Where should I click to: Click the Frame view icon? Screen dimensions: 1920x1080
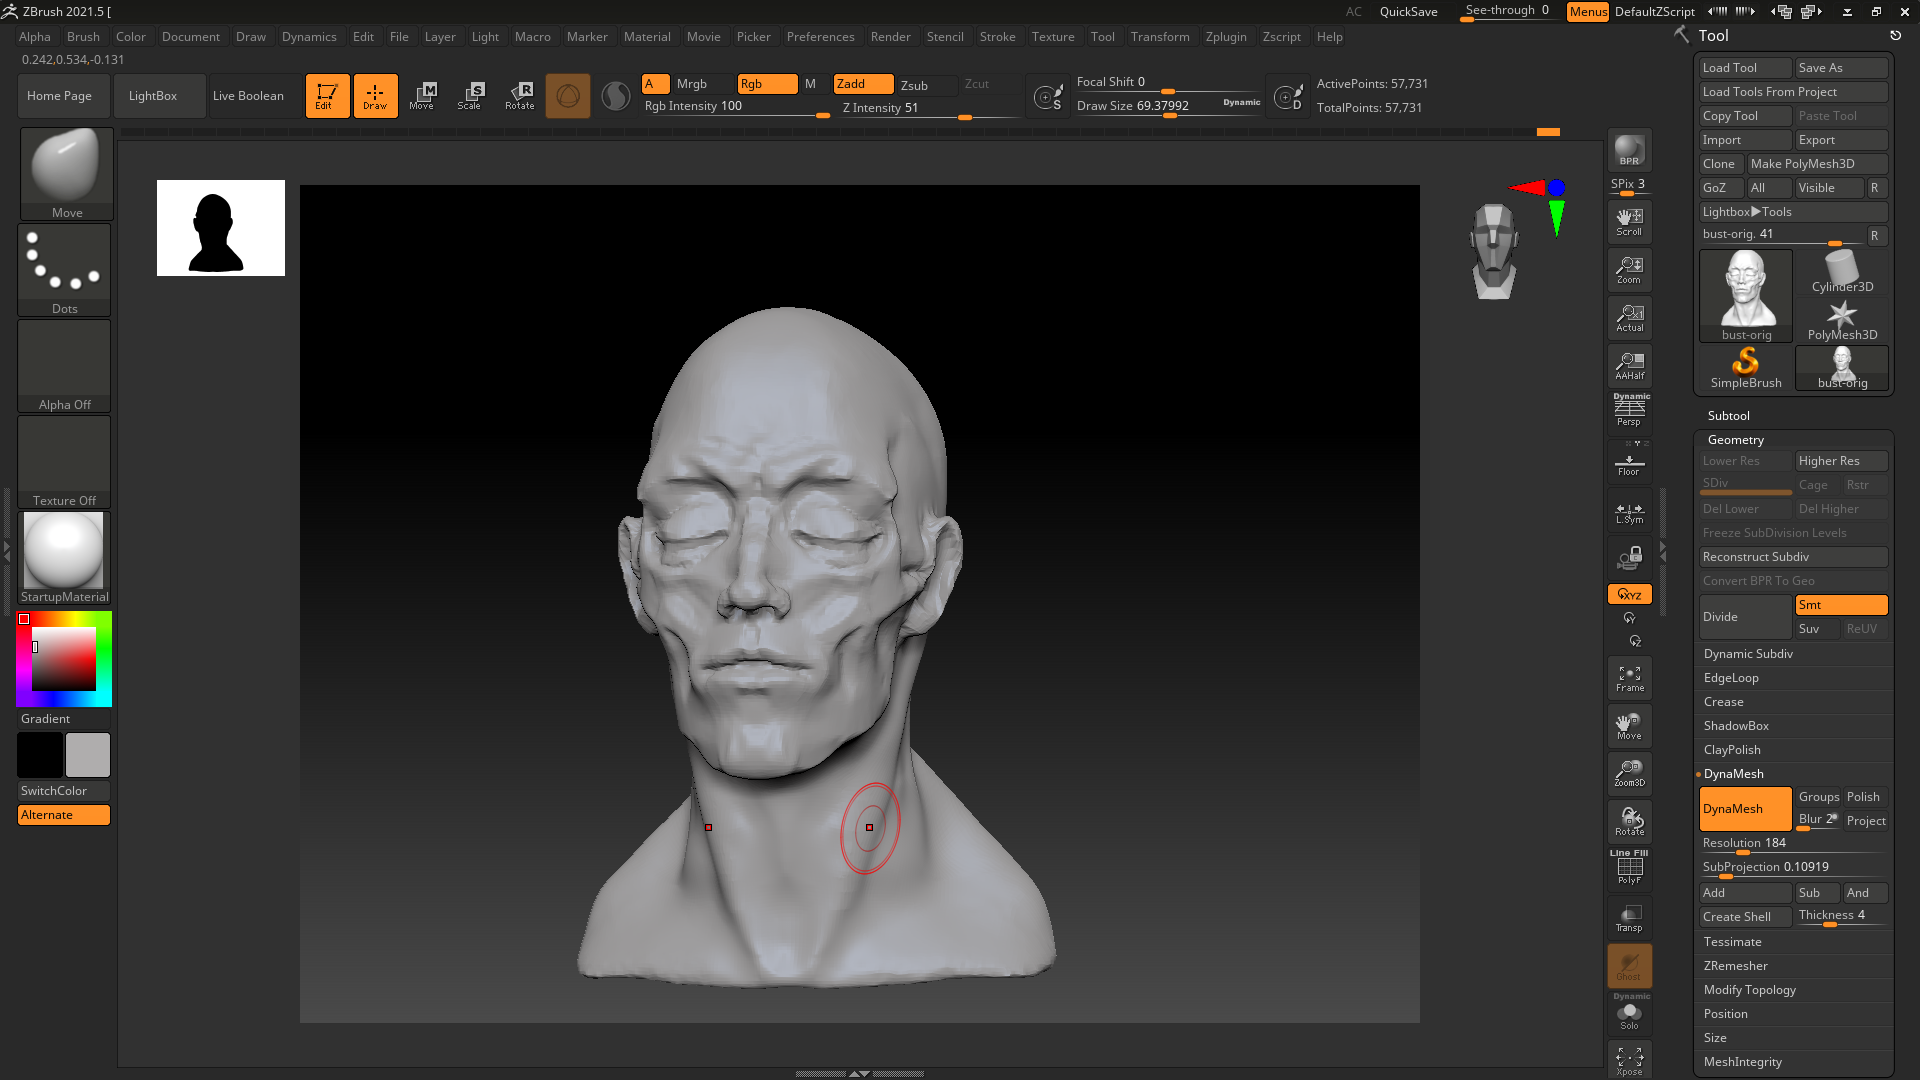[x=1629, y=678]
